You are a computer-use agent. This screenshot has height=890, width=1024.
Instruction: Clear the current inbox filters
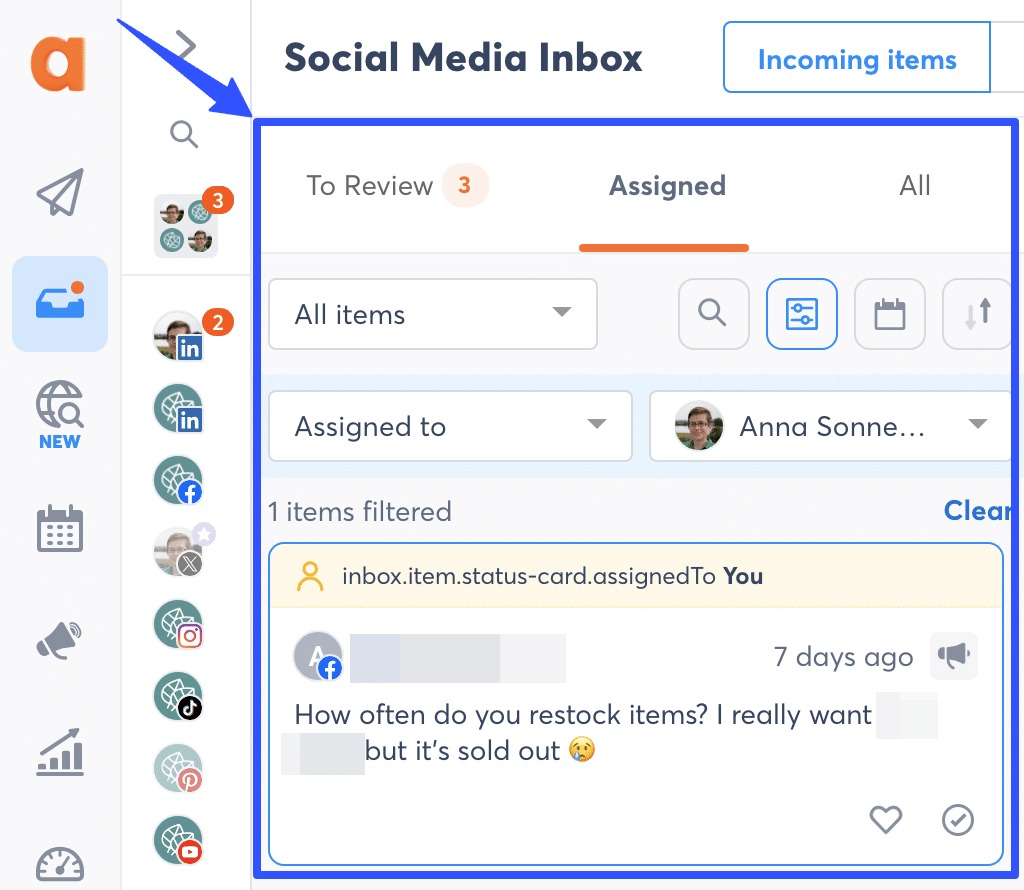point(981,511)
